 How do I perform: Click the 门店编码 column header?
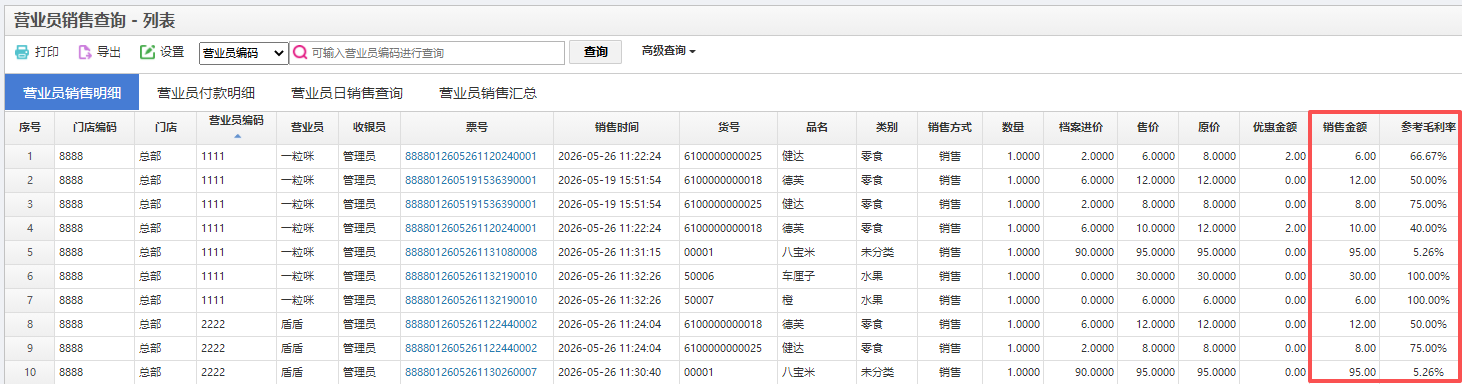[x=95, y=128]
